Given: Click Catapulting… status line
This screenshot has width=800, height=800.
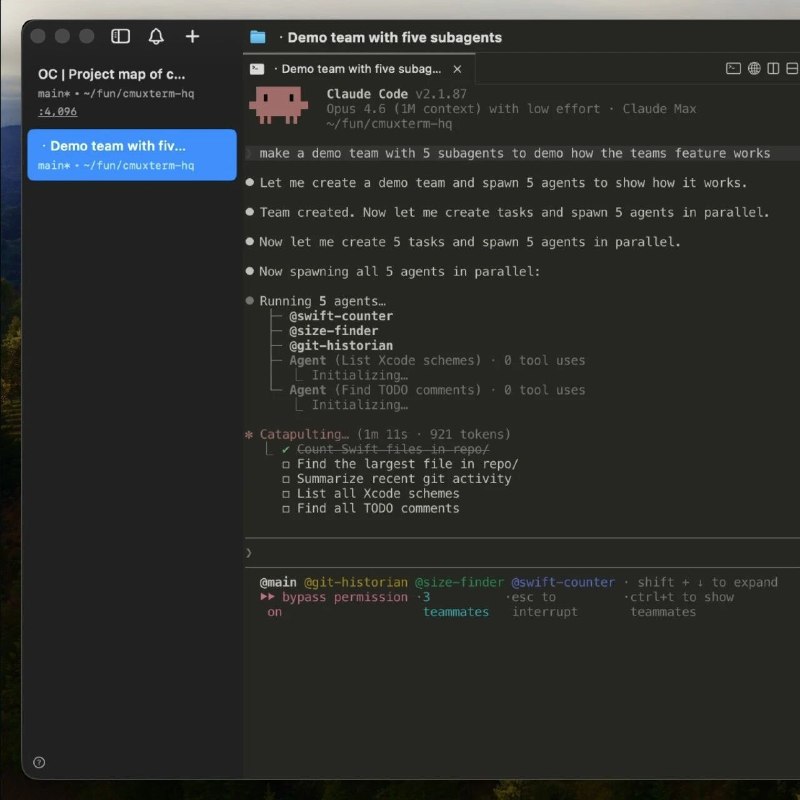Looking at the screenshot, I should (x=378, y=434).
